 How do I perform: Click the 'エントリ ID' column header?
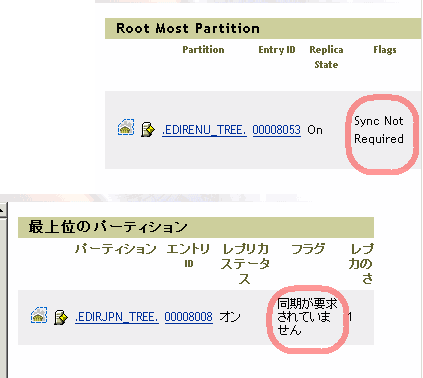(188, 255)
